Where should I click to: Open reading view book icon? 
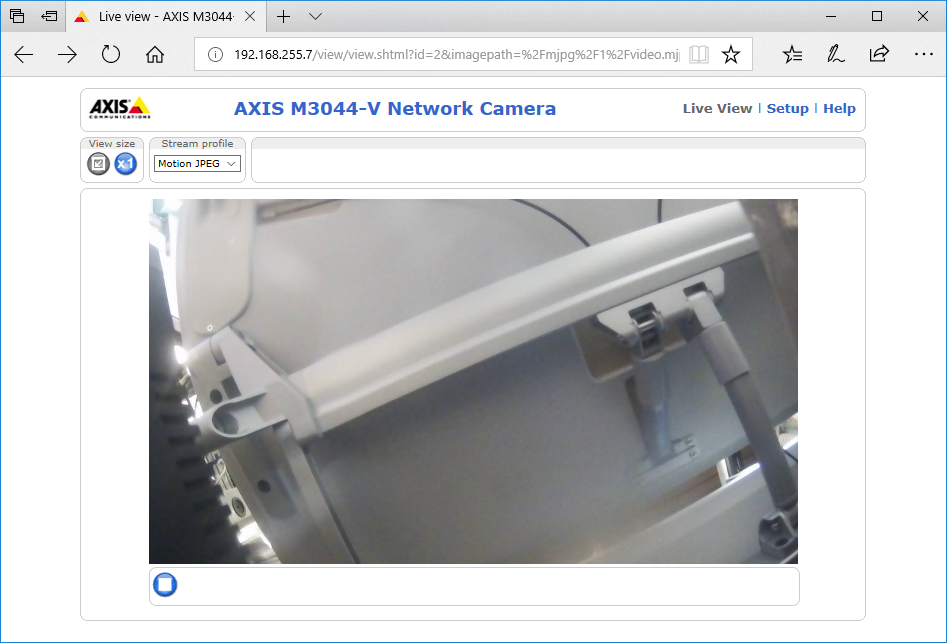pos(699,54)
